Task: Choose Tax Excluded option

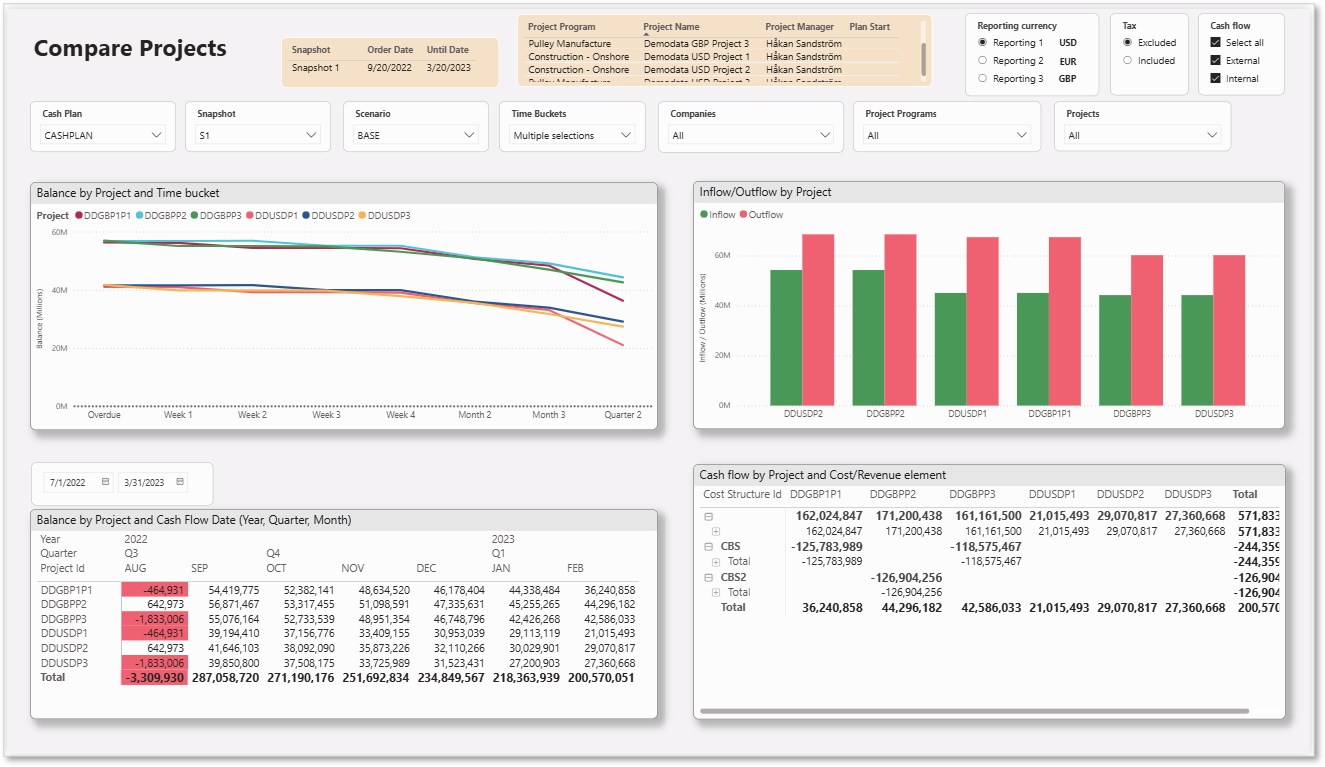Action: pos(1128,43)
